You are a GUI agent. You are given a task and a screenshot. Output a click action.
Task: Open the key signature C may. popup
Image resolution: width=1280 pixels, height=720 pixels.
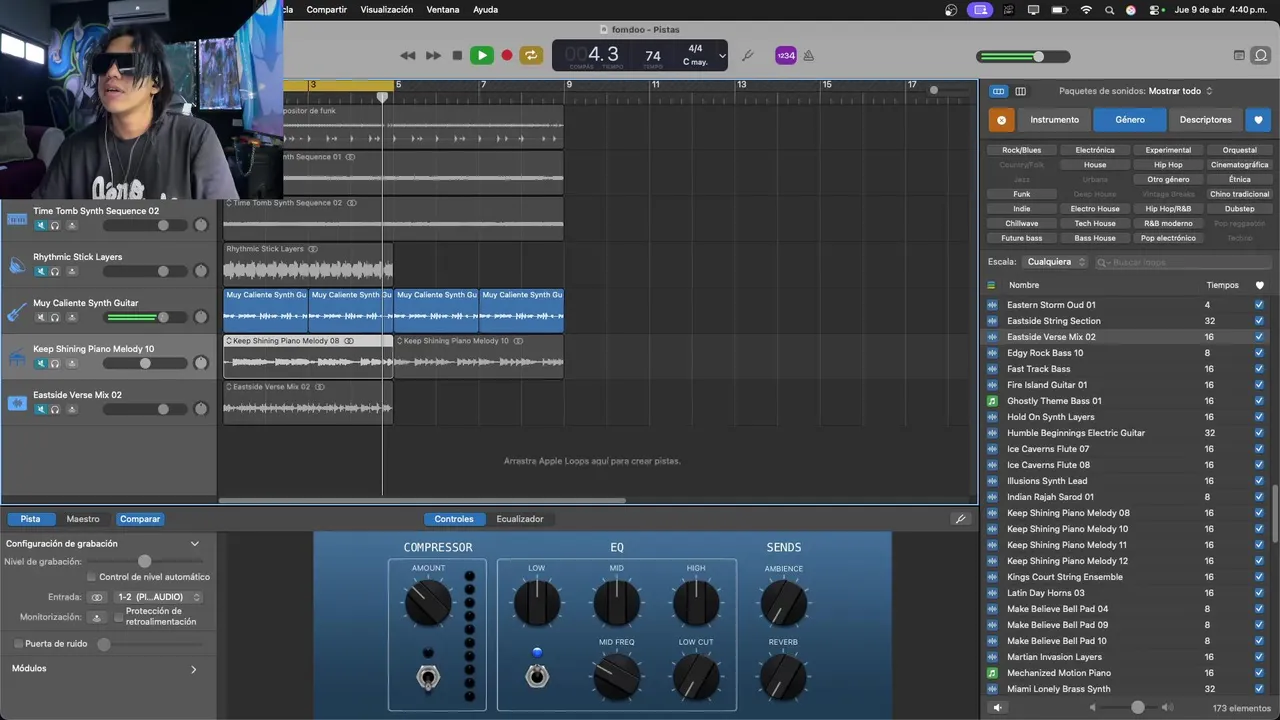695,62
